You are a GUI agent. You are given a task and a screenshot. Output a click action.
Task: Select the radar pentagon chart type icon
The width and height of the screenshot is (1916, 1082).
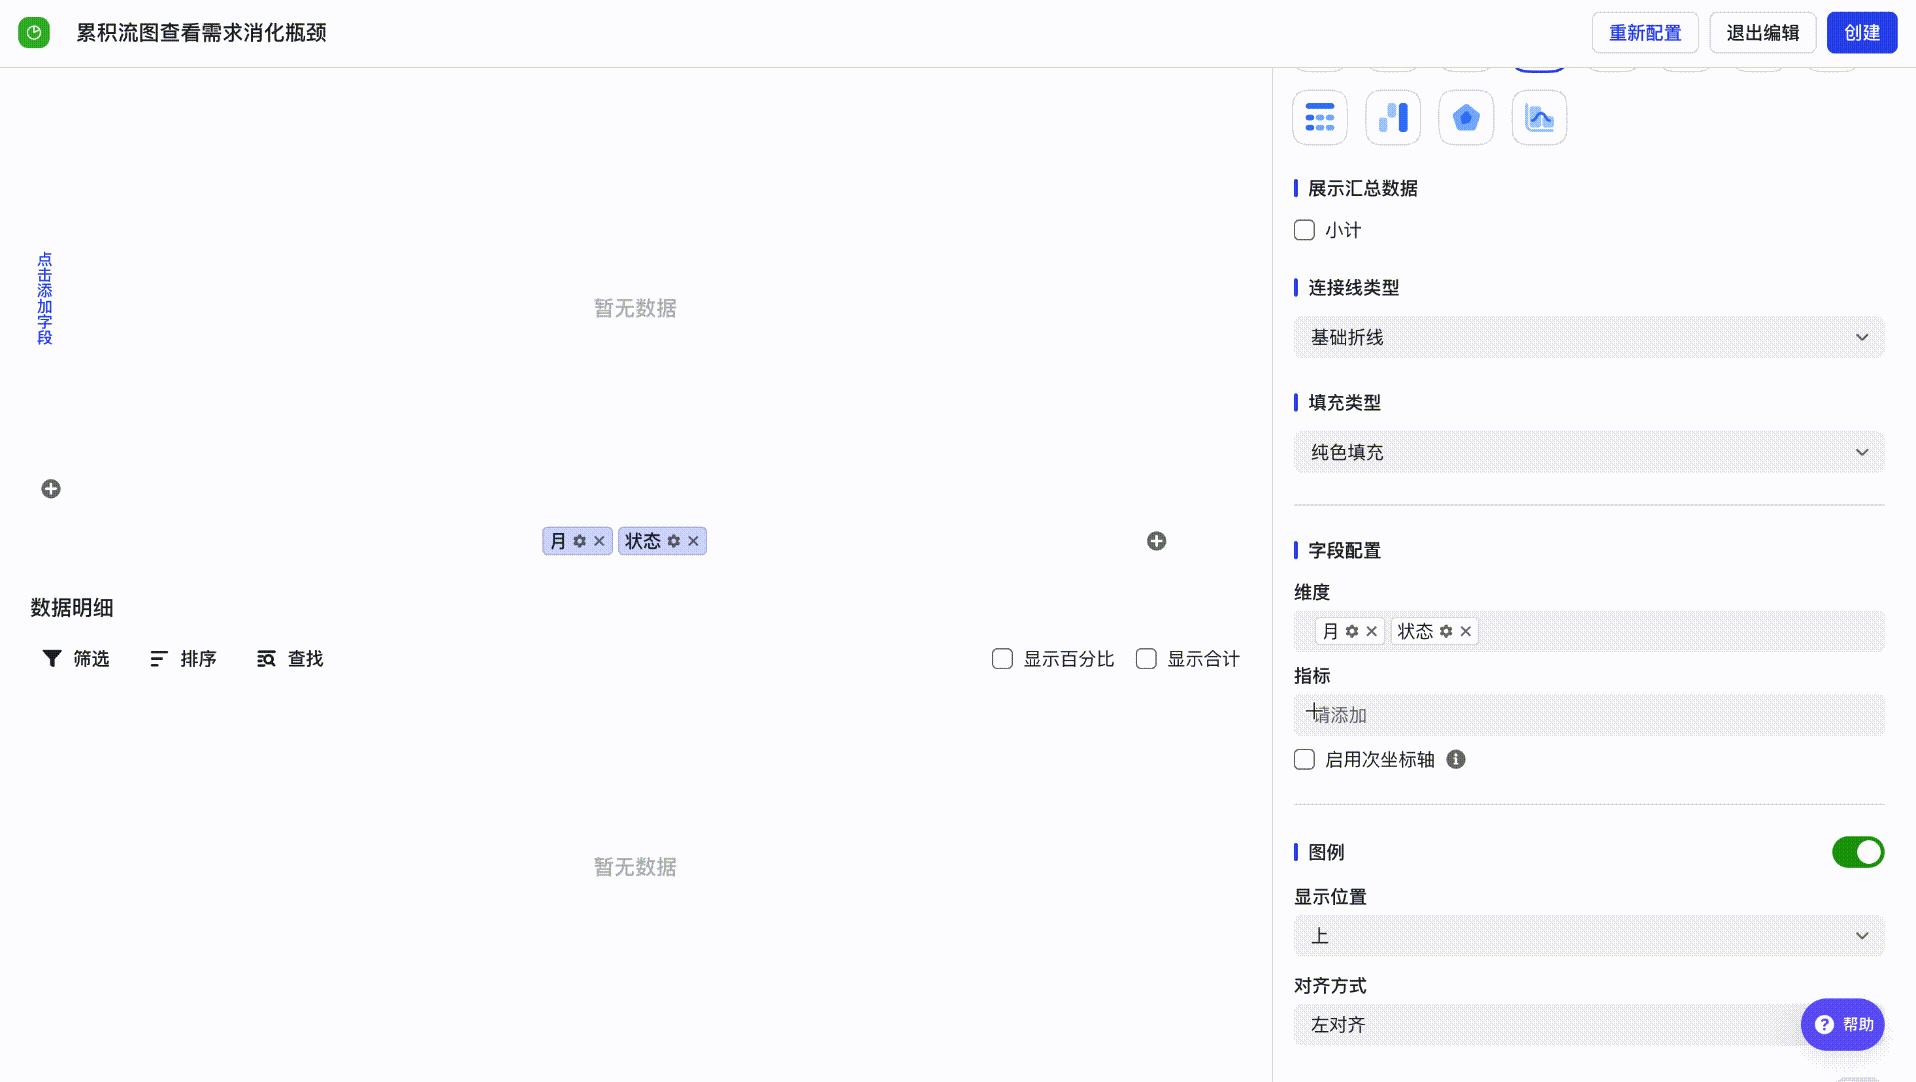tap(1466, 118)
